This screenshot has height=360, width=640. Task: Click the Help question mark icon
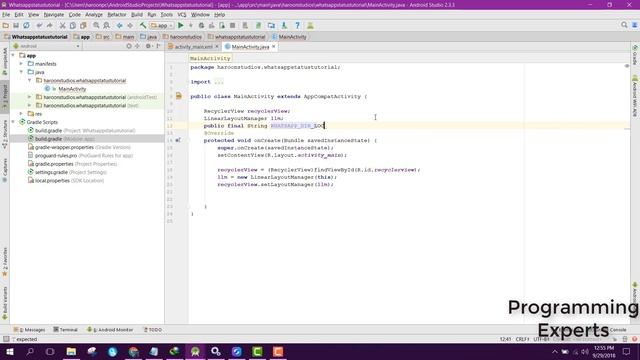tap(297, 25)
